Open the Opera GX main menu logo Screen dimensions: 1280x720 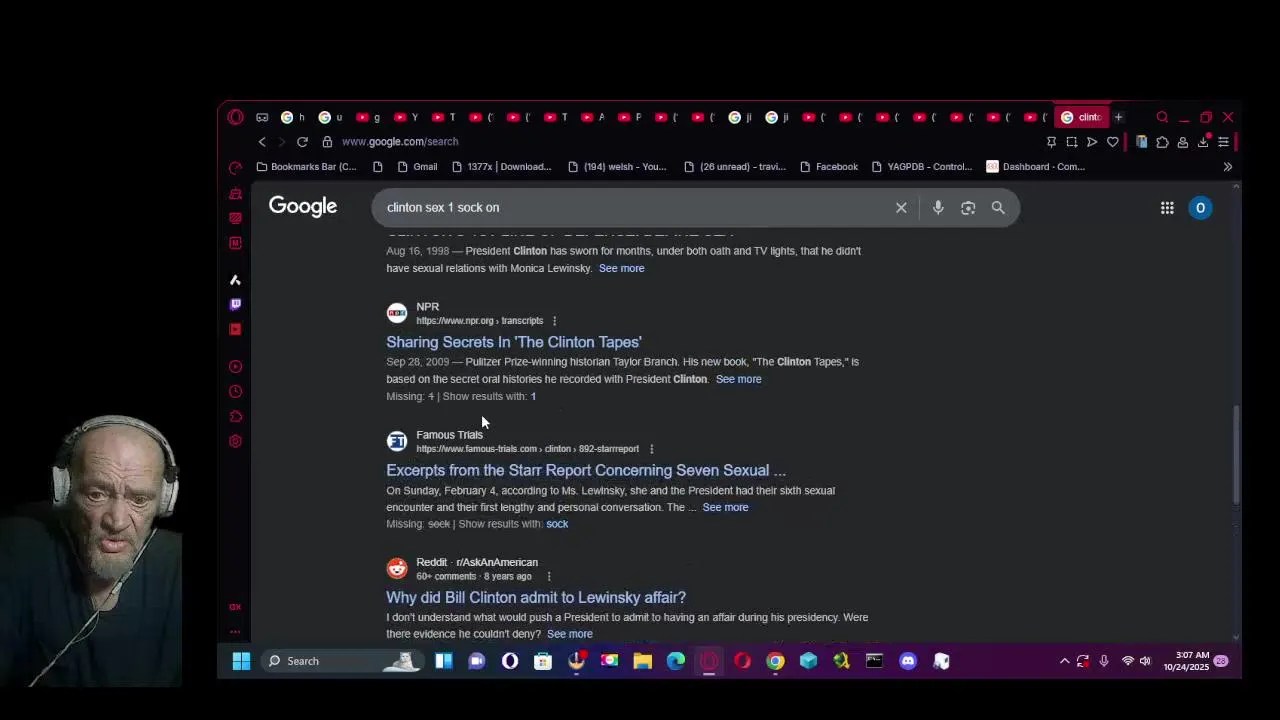pos(235,117)
